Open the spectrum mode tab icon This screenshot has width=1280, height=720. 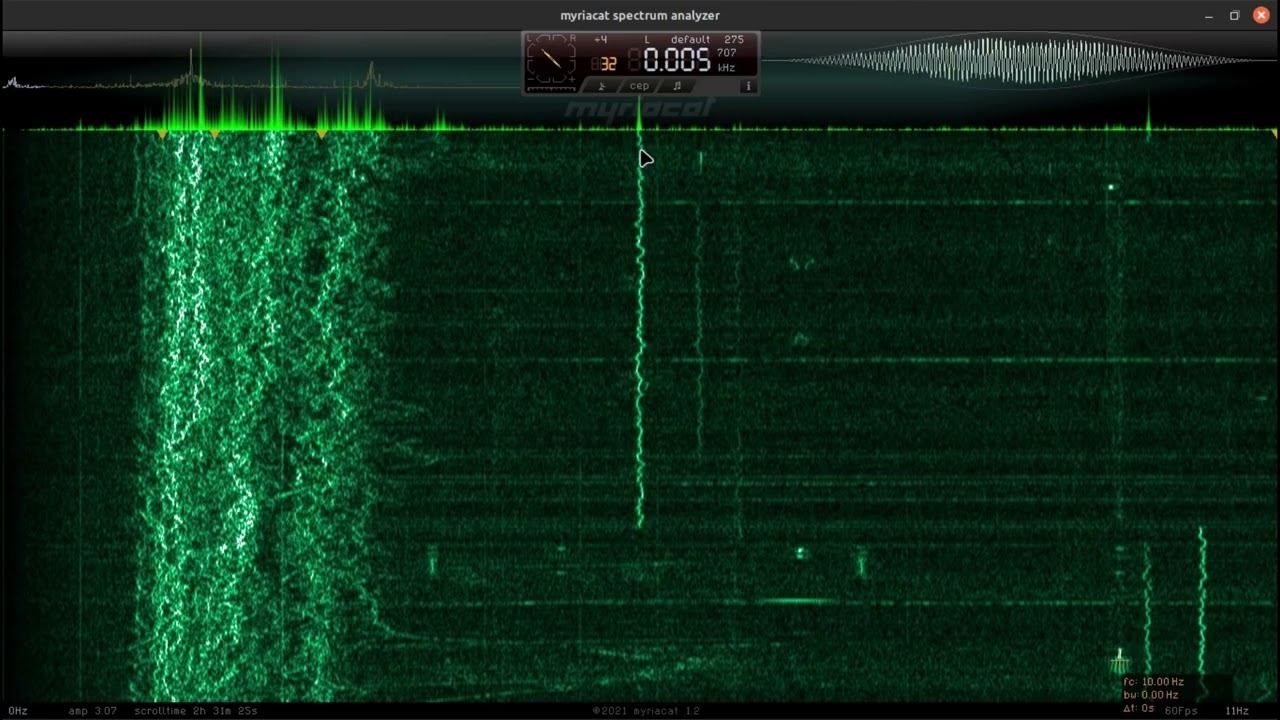tap(602, 86)
